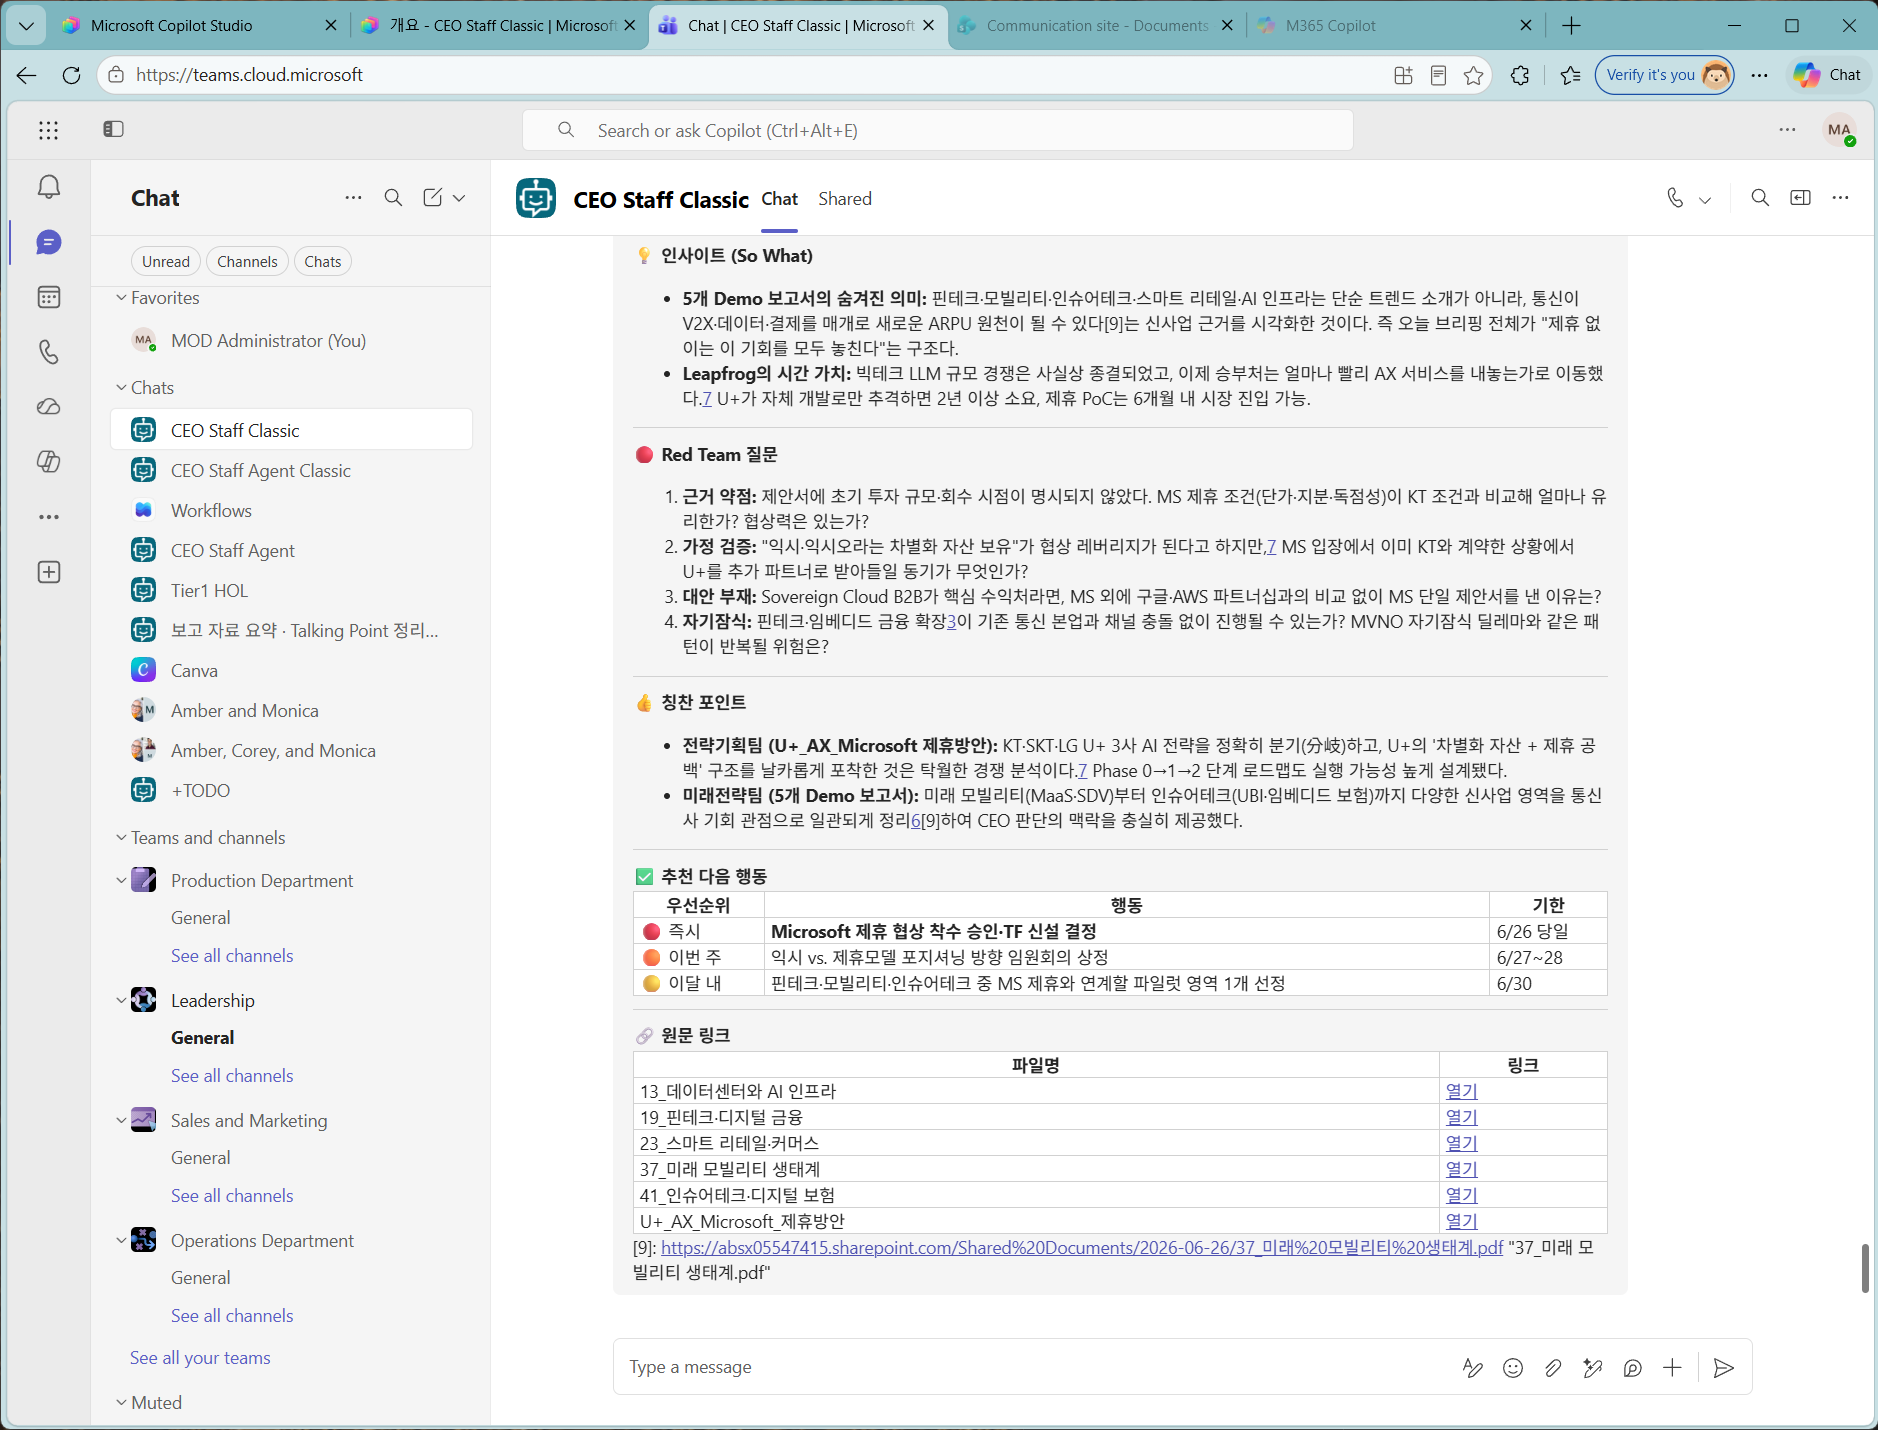The width and height of the screenshot is (1878, 1430).
Task: Attach a file with the paperclip icon
Action: click(1553, 1368)
